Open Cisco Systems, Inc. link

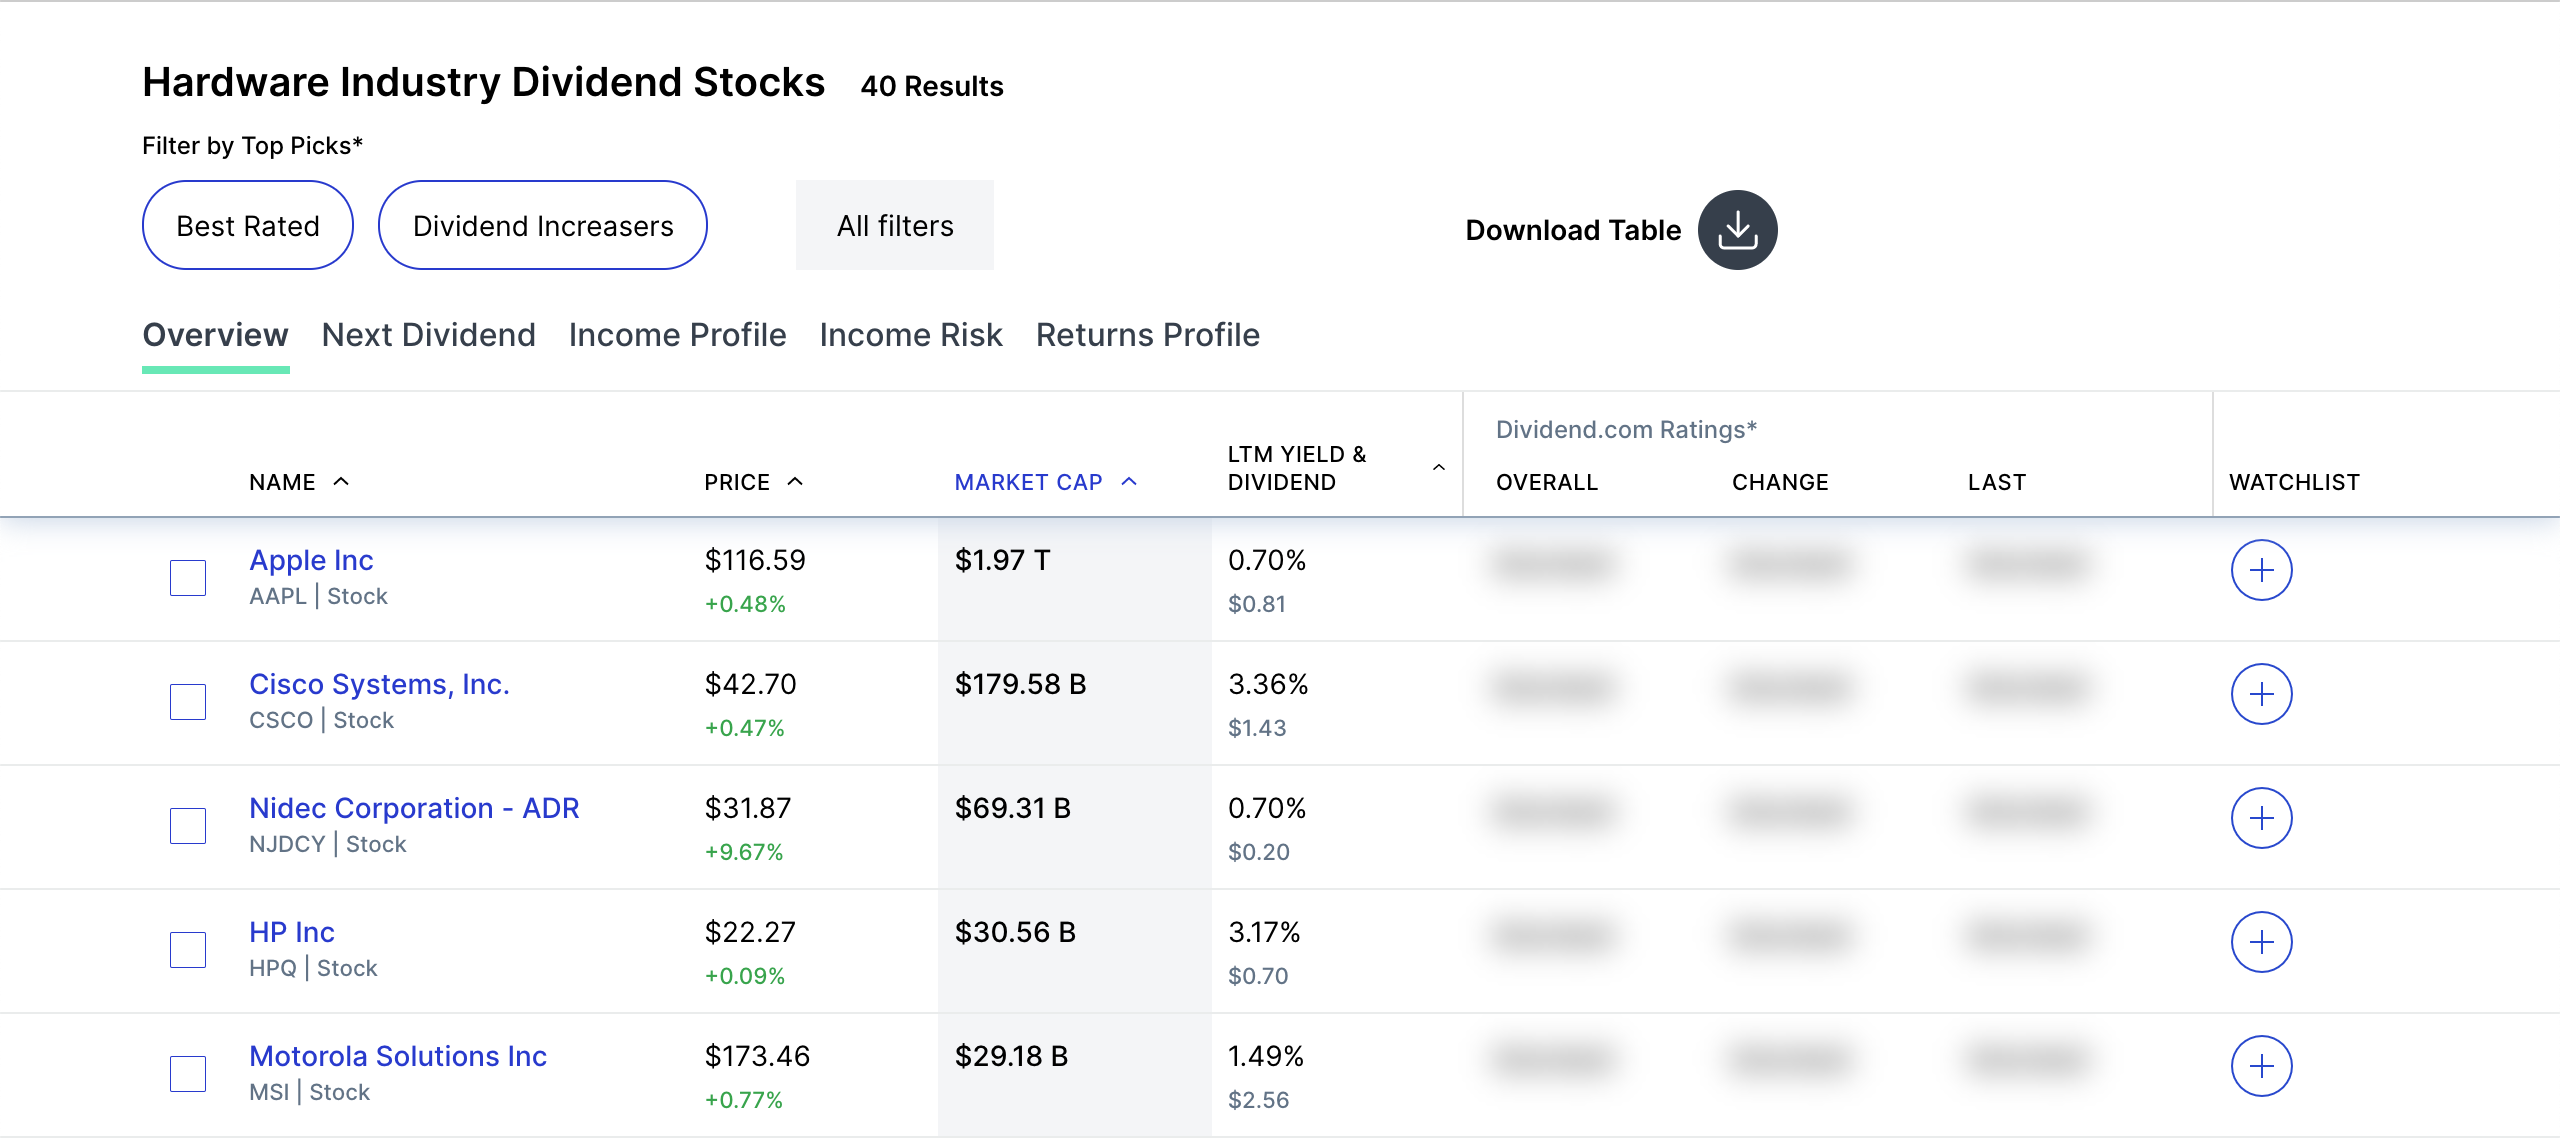pyautogui.click(x=379, y=684)
